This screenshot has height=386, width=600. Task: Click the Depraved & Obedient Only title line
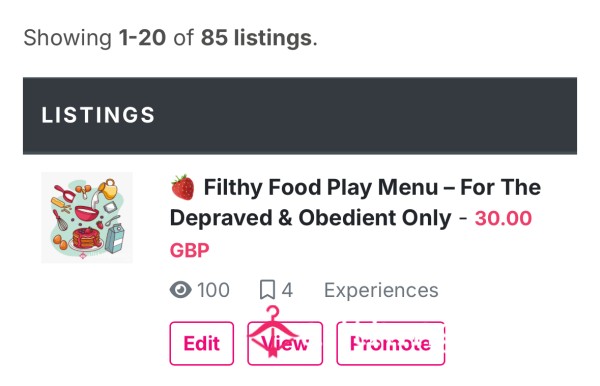click(x=310, y=218)
